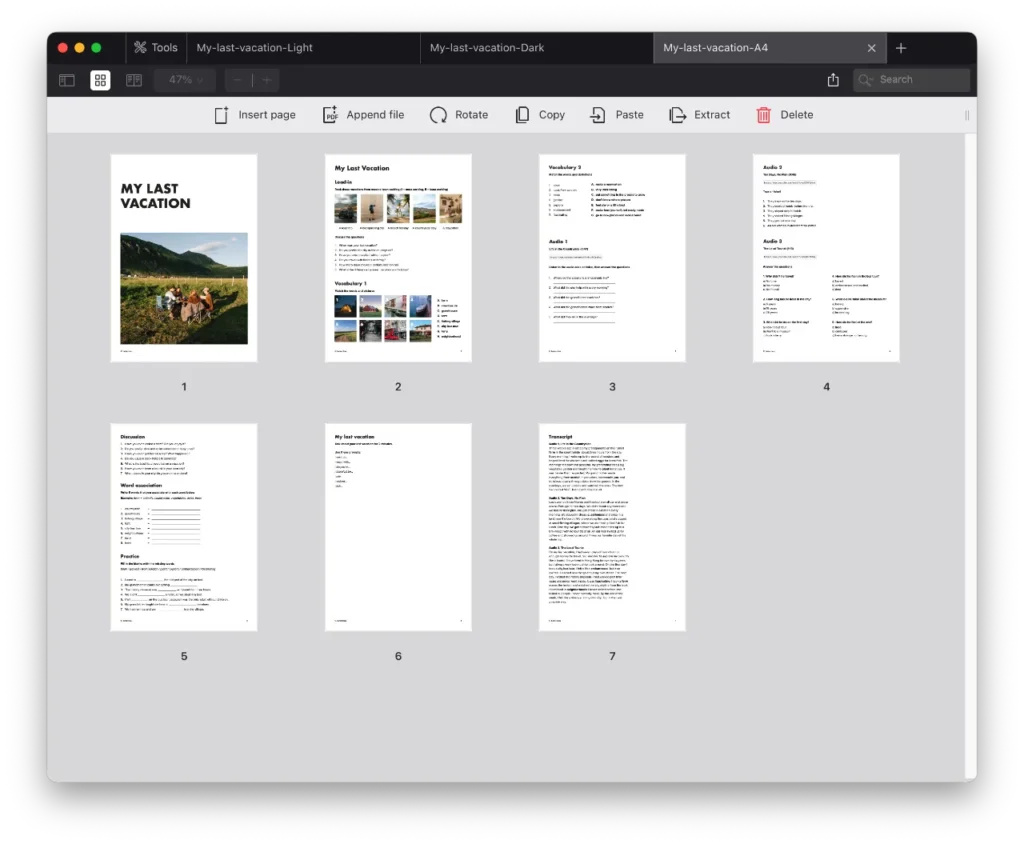Select page 3 thumbnail
The width and height of the screenshot is (1024, 844).
click(612, 258)
